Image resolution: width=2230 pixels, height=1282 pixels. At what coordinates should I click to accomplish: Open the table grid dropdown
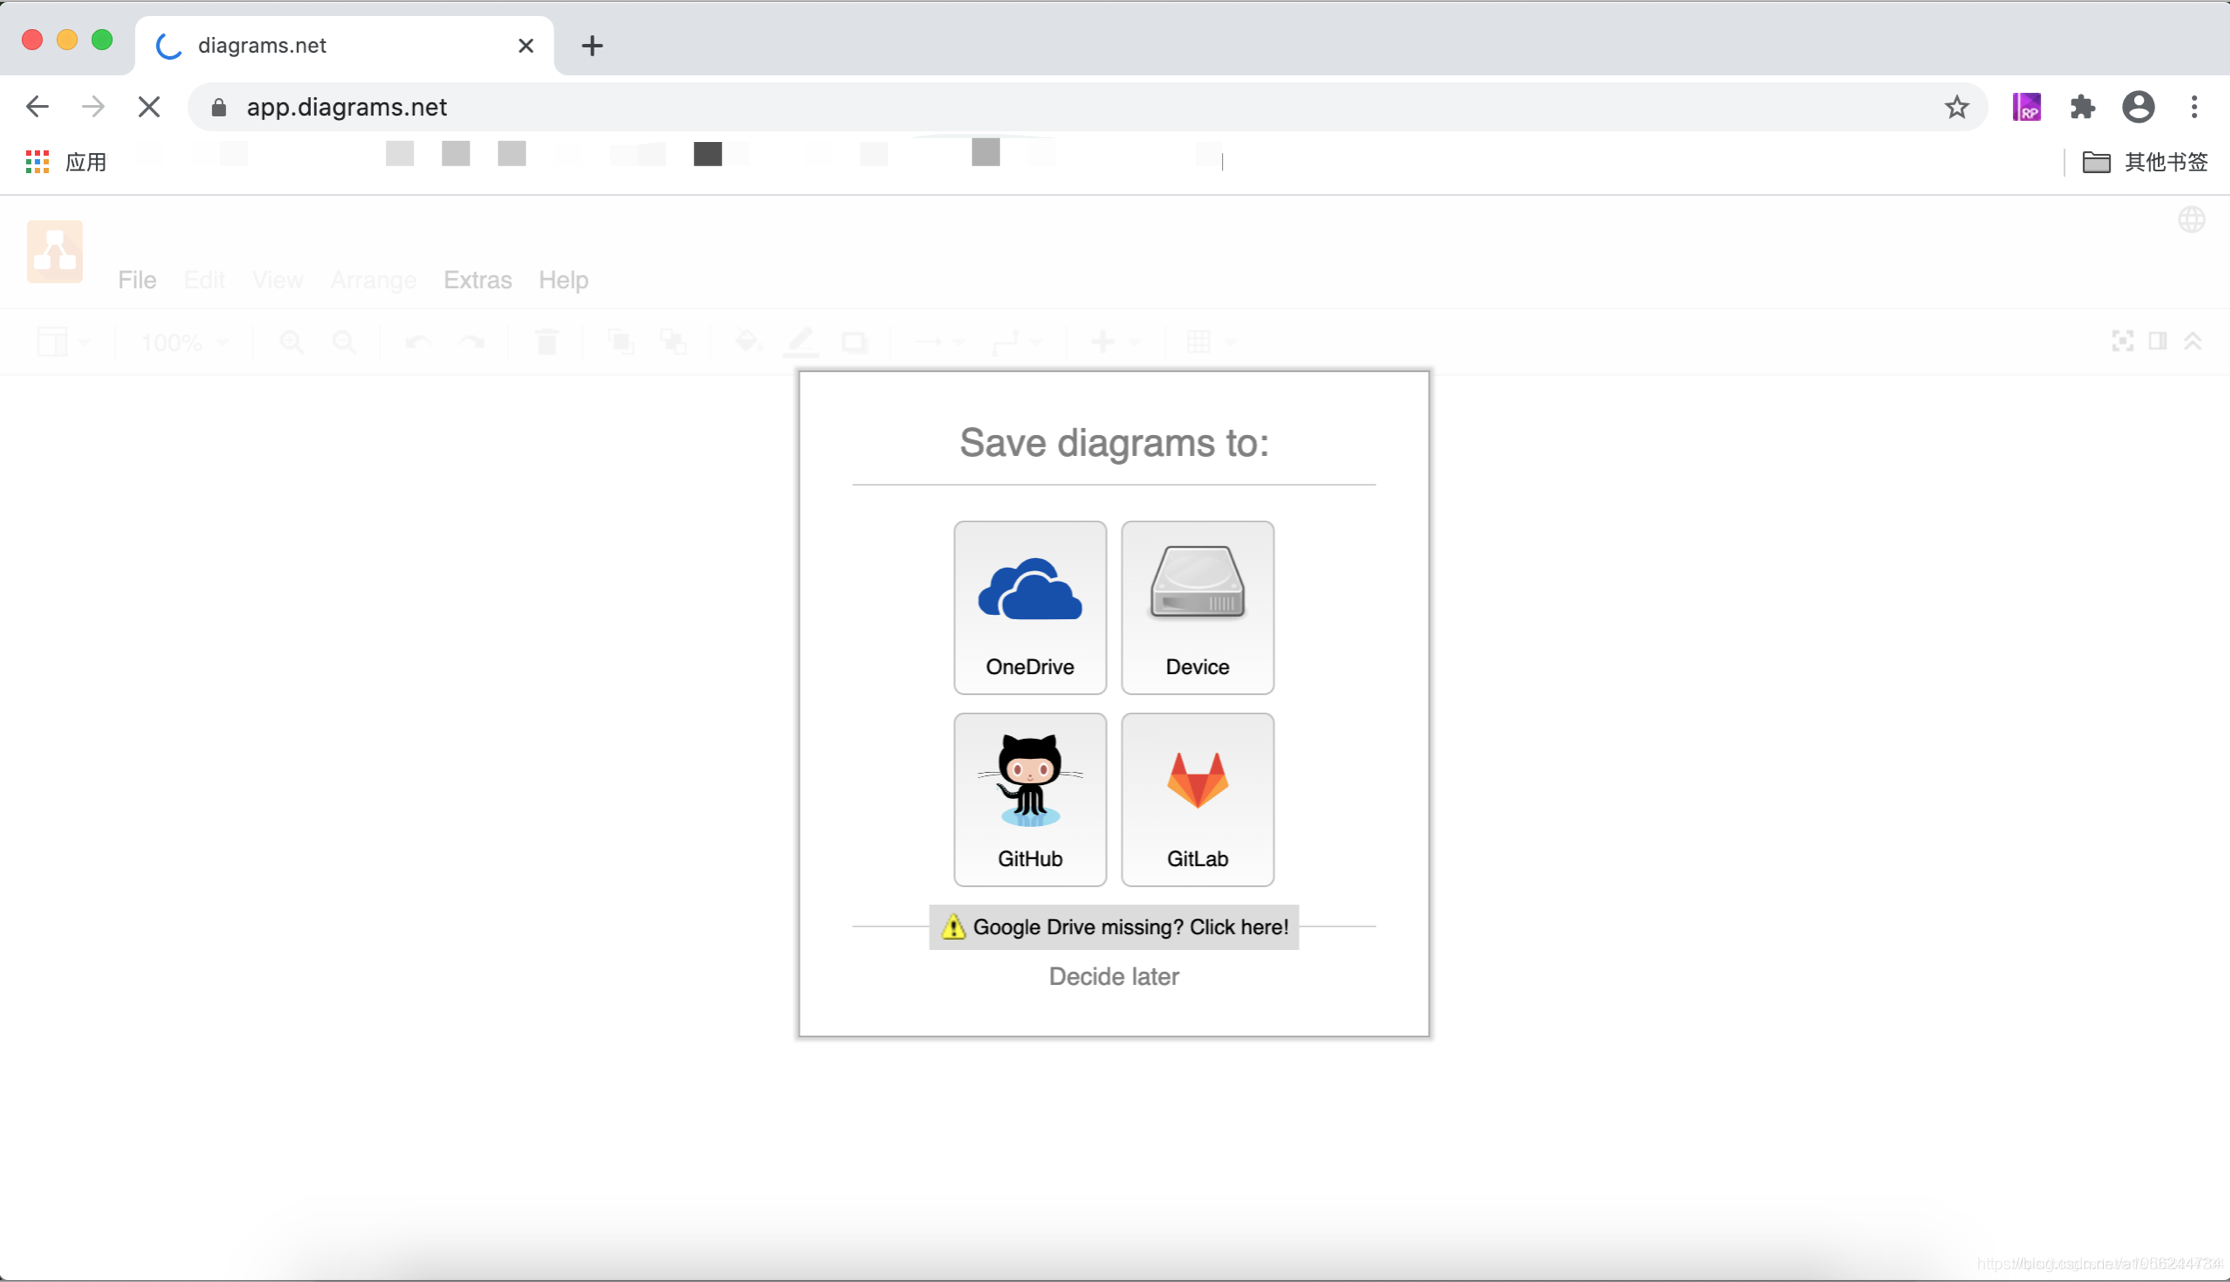[1211, 342]
